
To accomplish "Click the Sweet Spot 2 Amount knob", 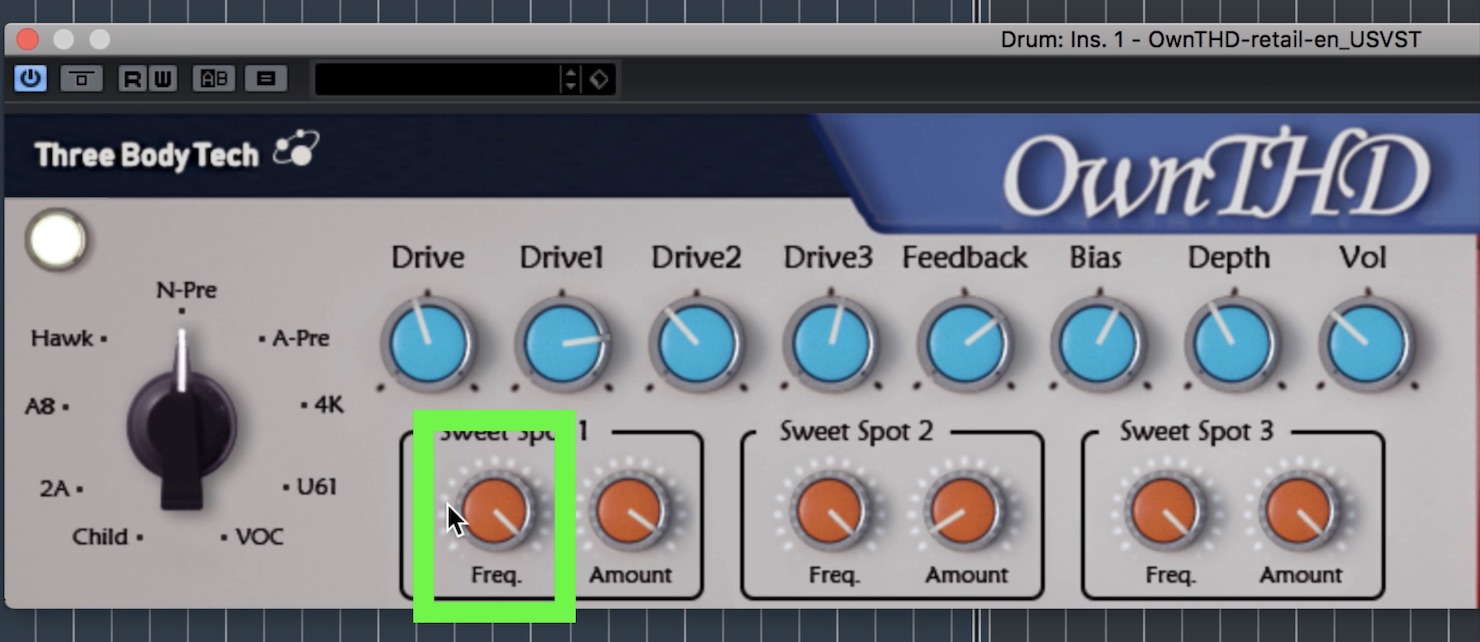I will [x=965, y=510].
